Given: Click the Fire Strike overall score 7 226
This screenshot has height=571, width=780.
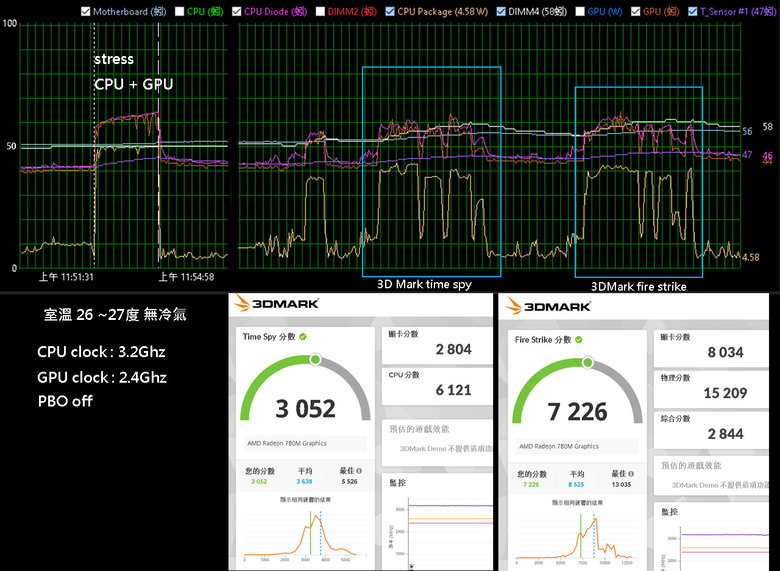Looking at the screenshot, I should 578,412.
